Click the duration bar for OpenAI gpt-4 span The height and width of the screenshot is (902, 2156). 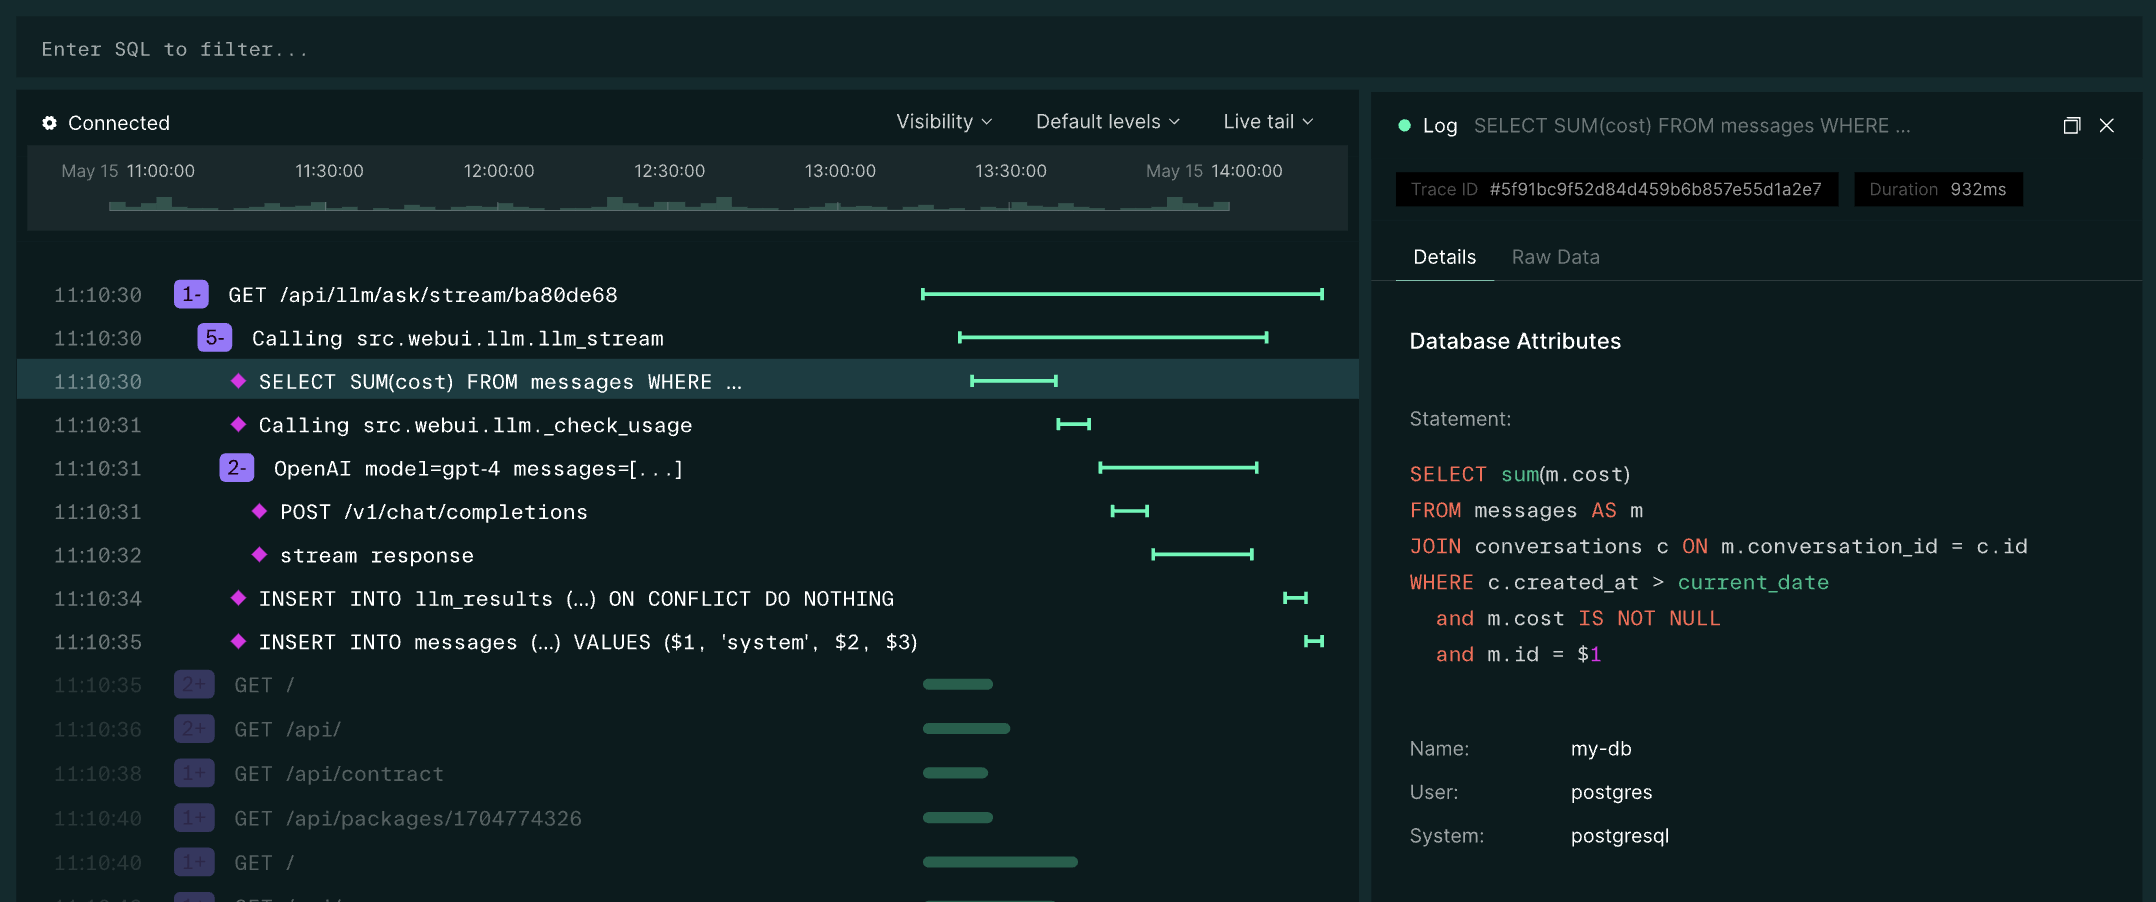click(1178, 468)
